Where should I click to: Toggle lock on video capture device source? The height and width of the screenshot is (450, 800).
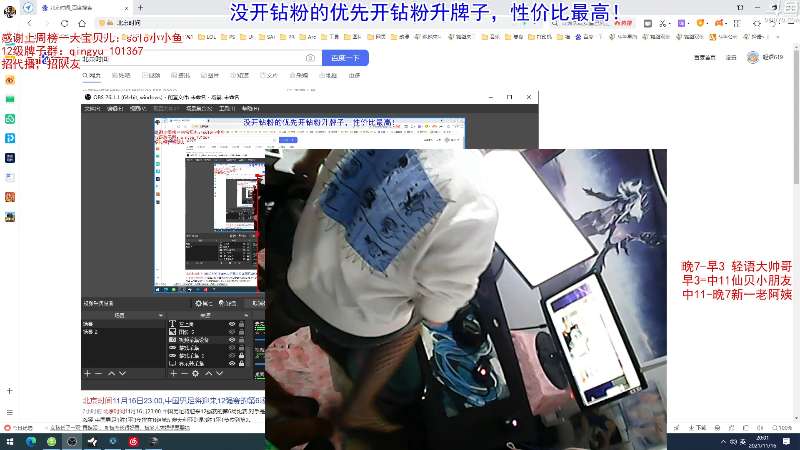click(x=241, y=340)
